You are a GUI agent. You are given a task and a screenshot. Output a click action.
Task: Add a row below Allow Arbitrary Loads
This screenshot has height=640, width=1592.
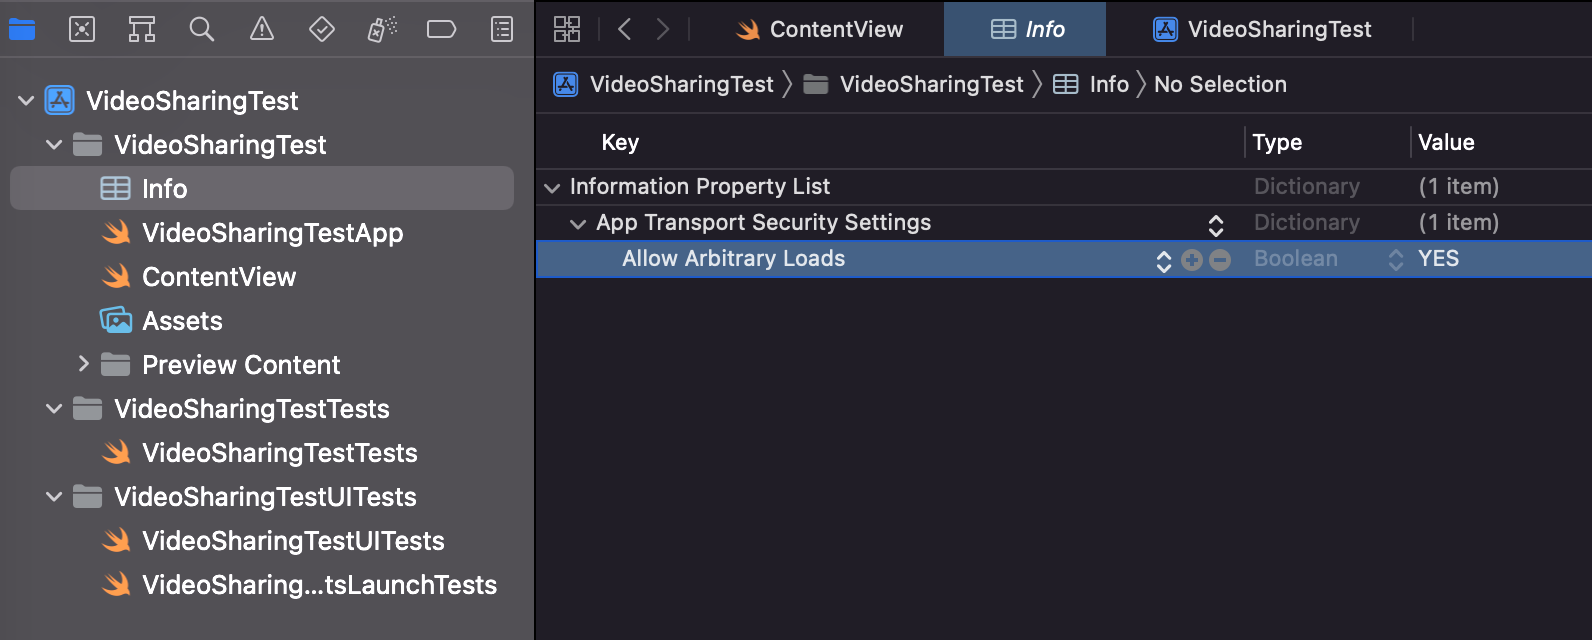click(1192, 260)
